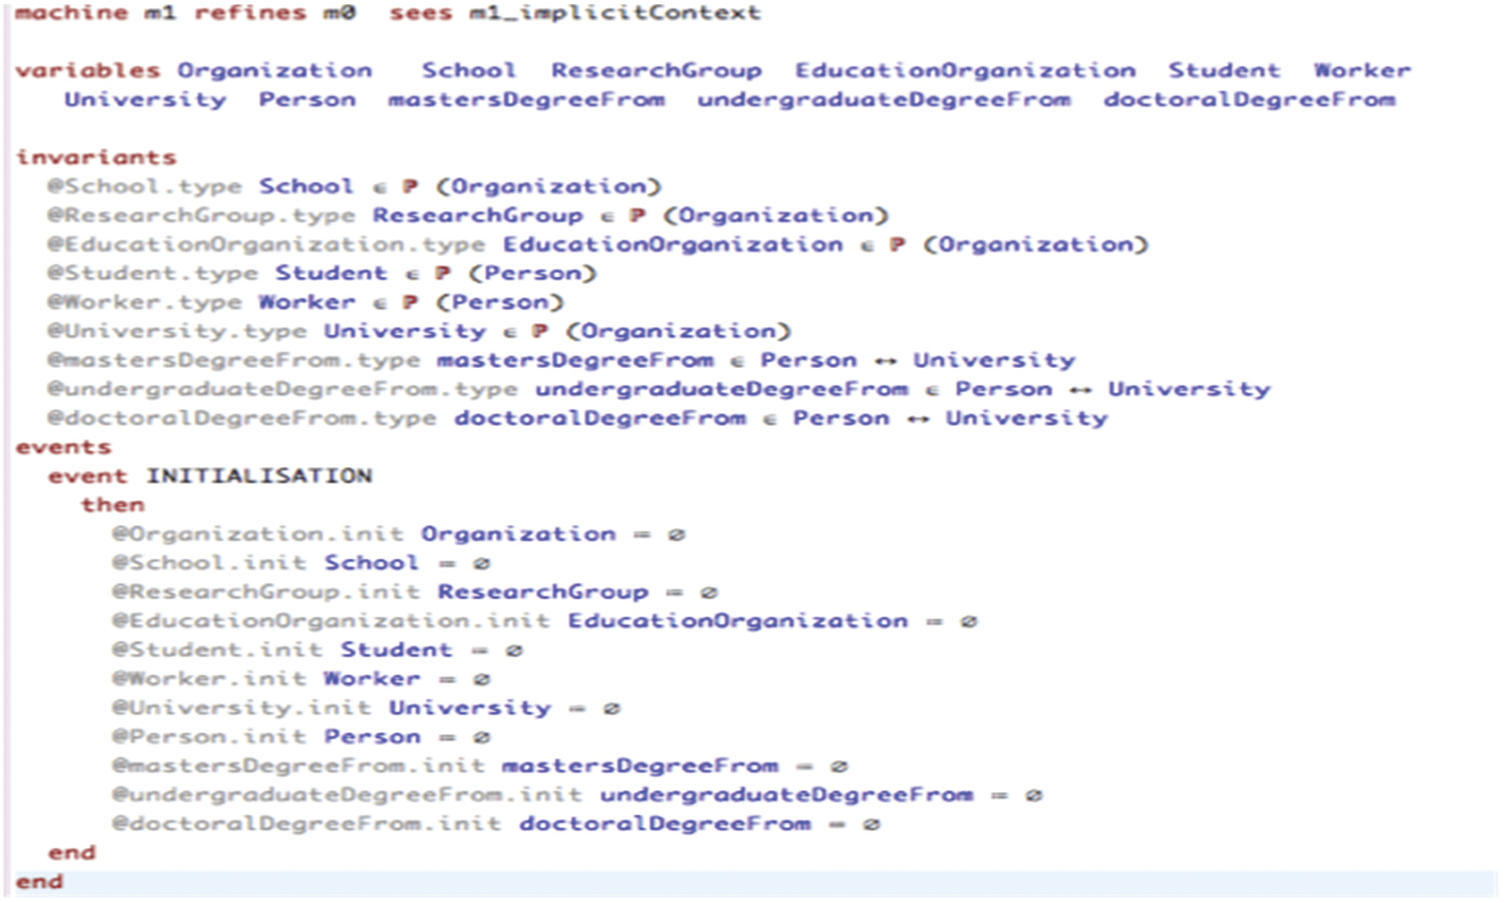Image resolution: width=1505 pixels, height=903 pixels.
Task: Click the @University.init action label
Action: (241, 709)
